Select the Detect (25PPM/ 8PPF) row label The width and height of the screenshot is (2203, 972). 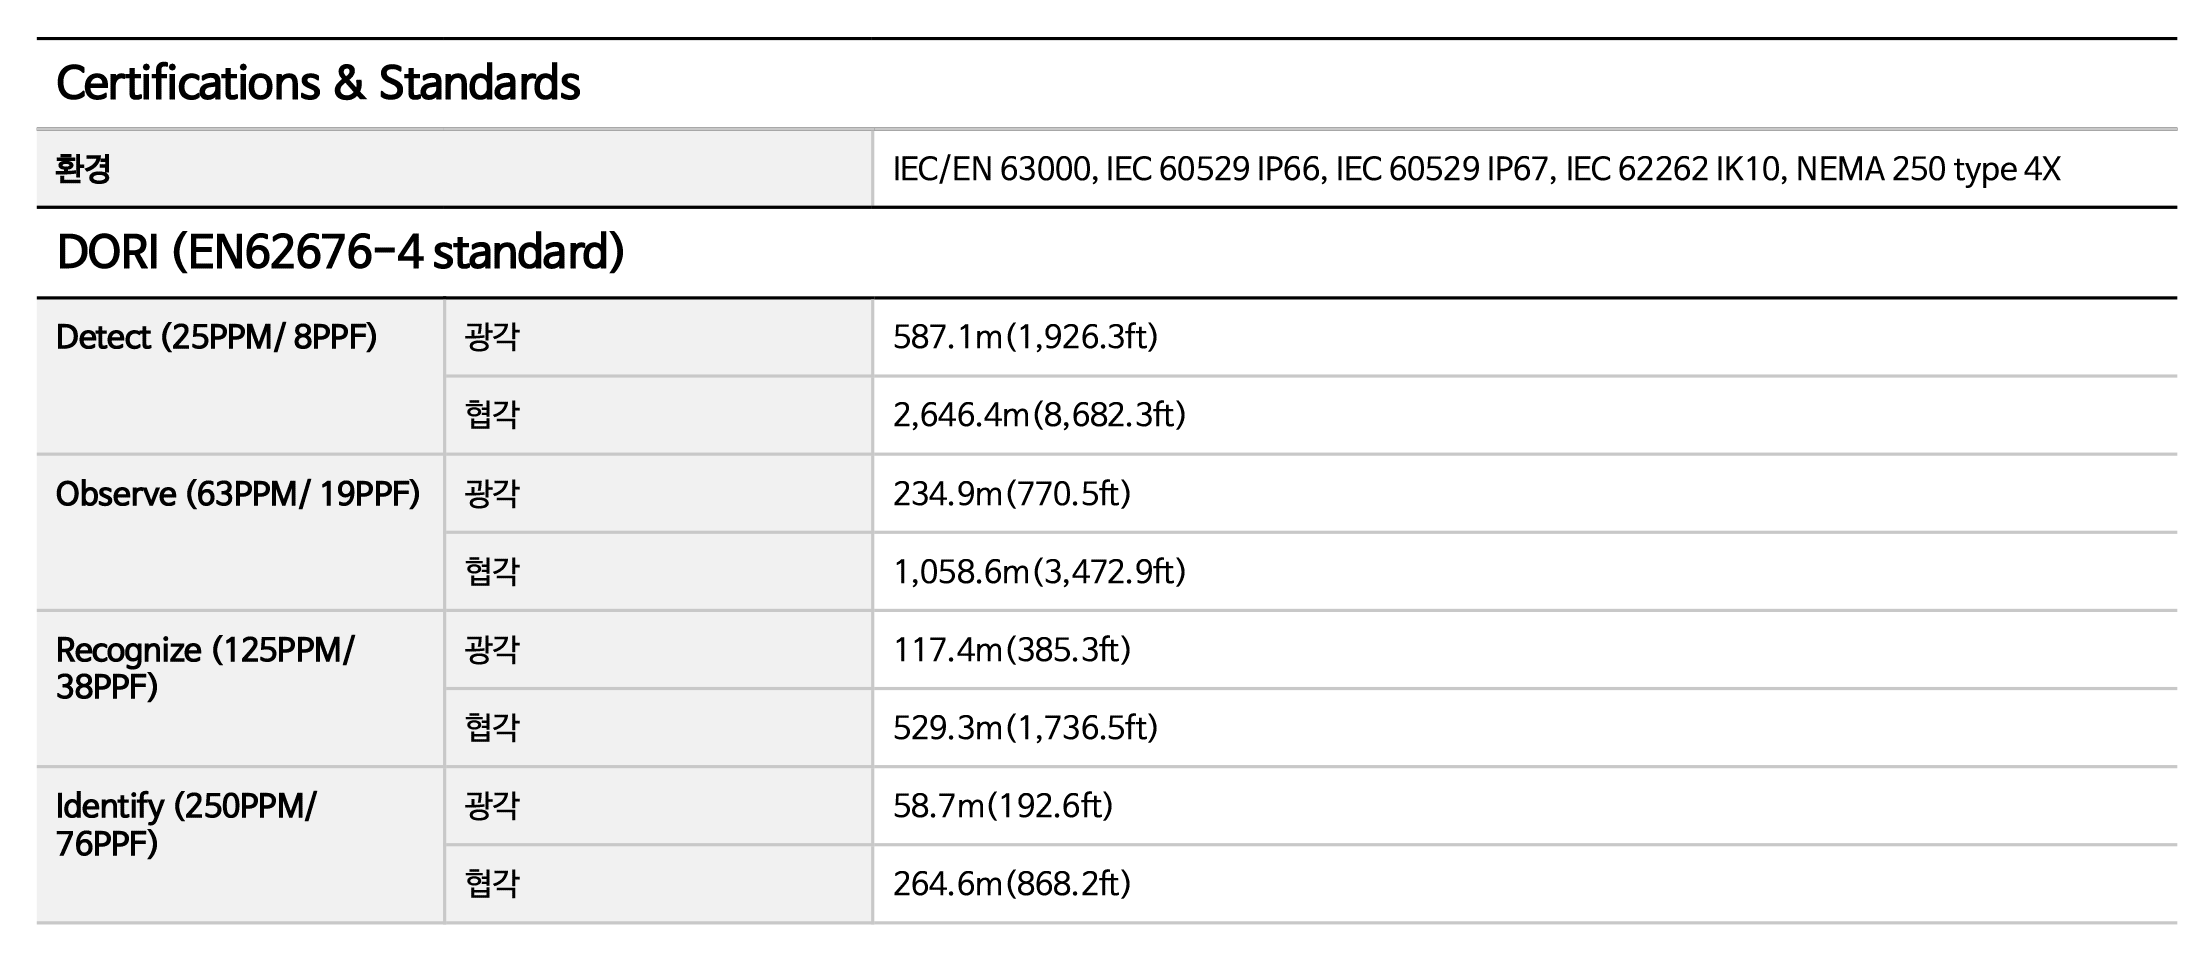(x=216, y=337)
